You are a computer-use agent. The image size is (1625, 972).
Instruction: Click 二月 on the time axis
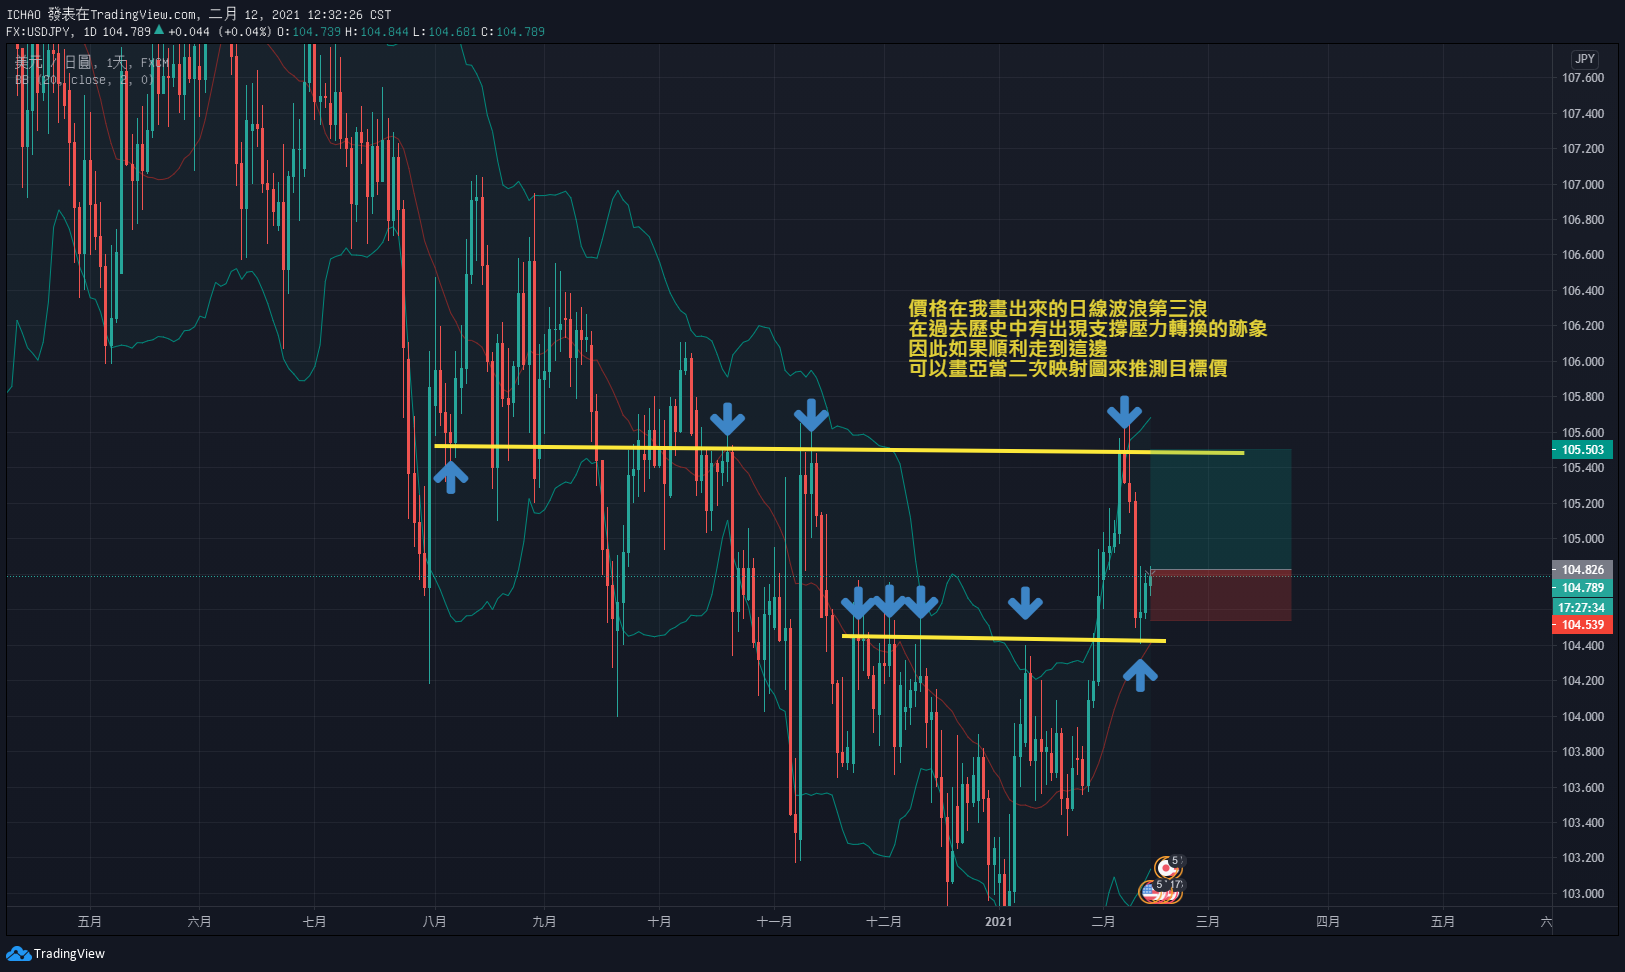coord(1103,921)
